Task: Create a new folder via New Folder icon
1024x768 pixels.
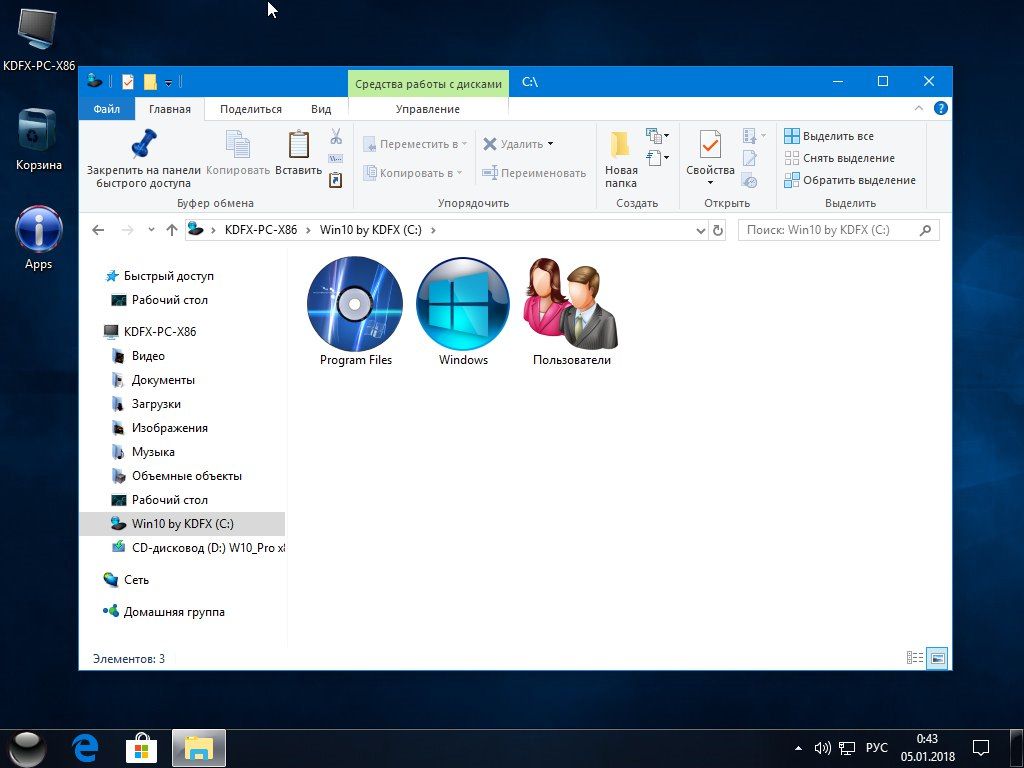Action: tap(620, 145)
